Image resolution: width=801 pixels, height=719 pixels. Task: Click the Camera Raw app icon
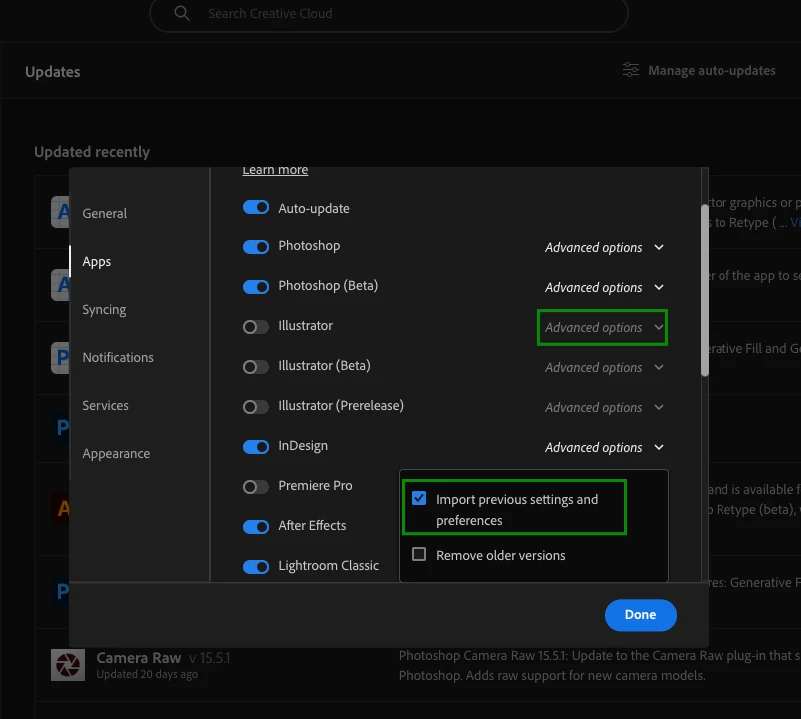tap(68, 665)
